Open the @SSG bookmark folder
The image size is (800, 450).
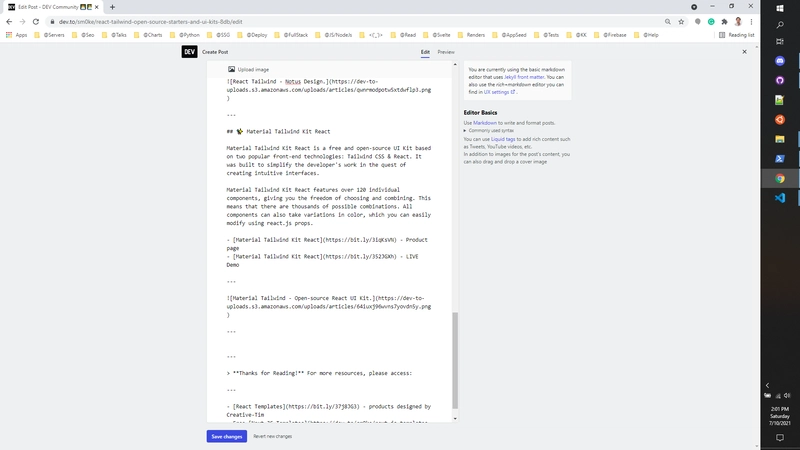tap(218, 35)
